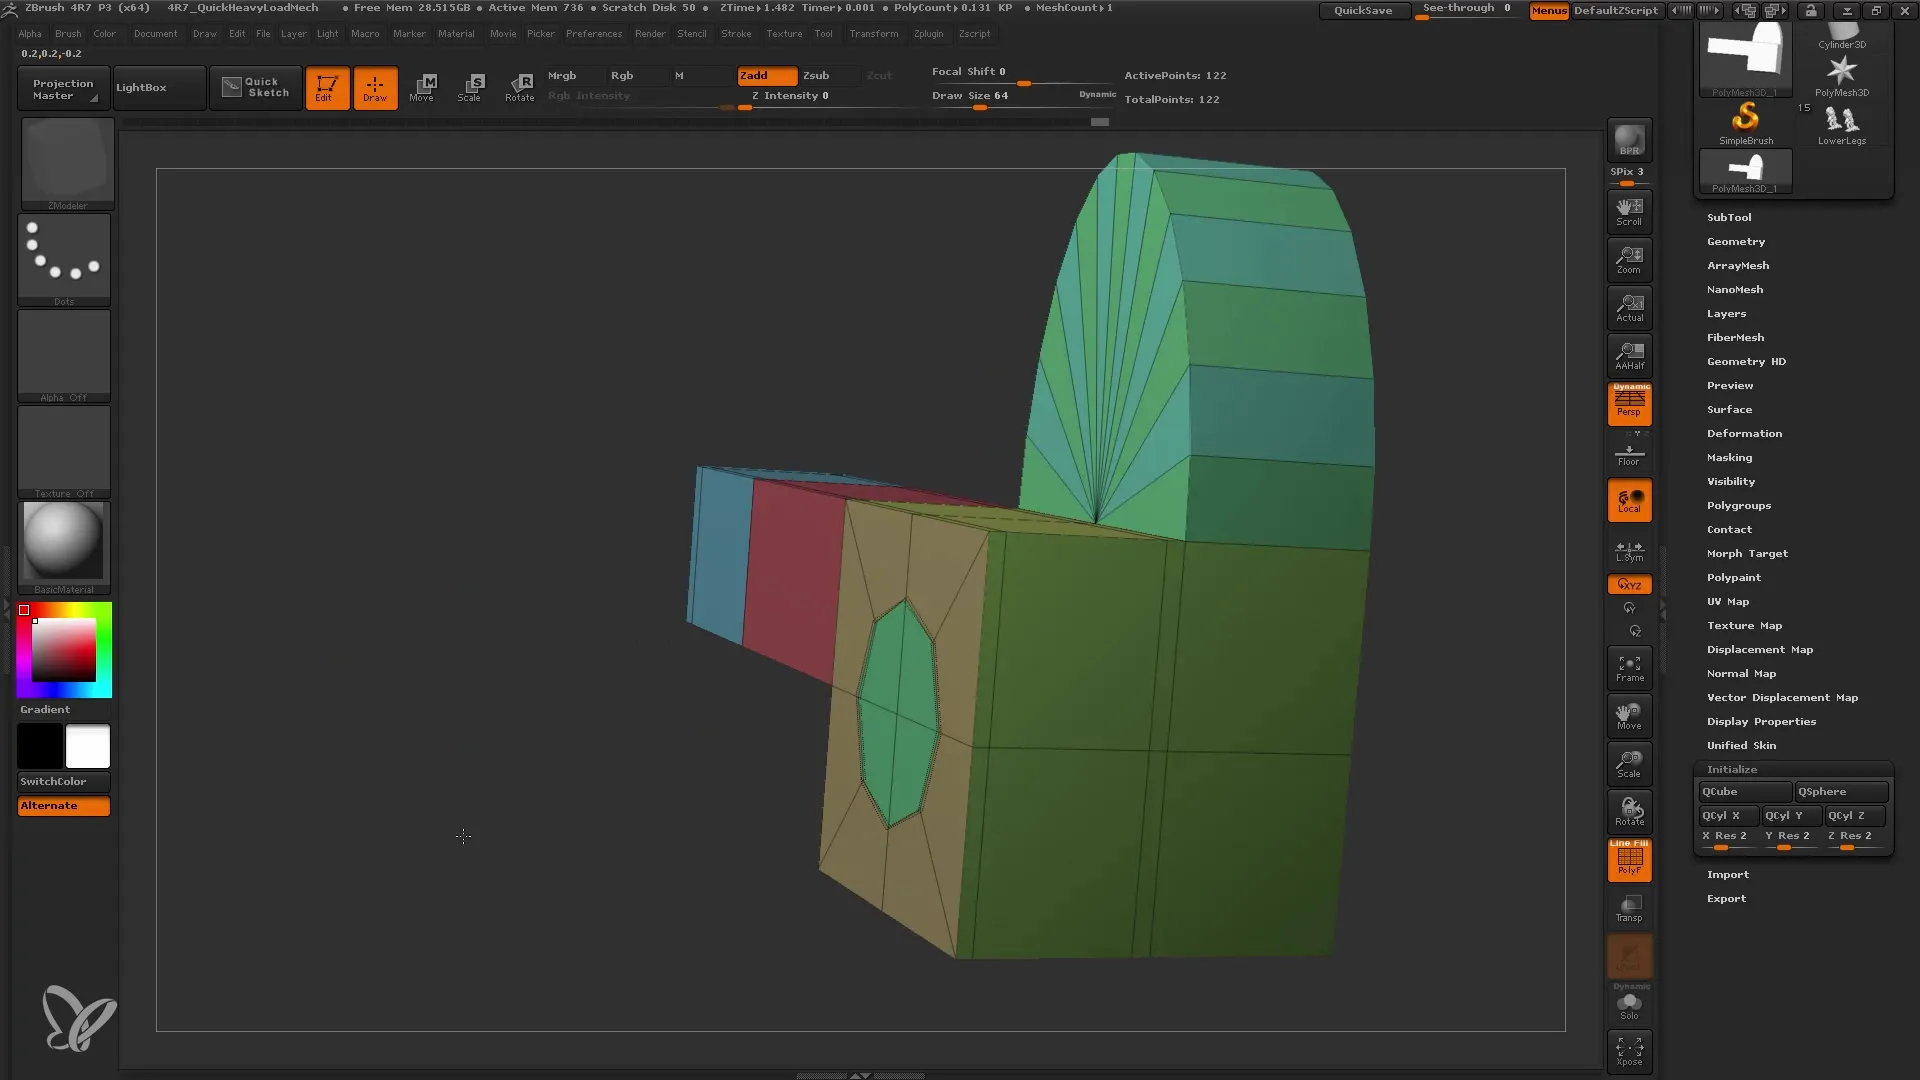Click the Actual size icon

[1629, 307]
